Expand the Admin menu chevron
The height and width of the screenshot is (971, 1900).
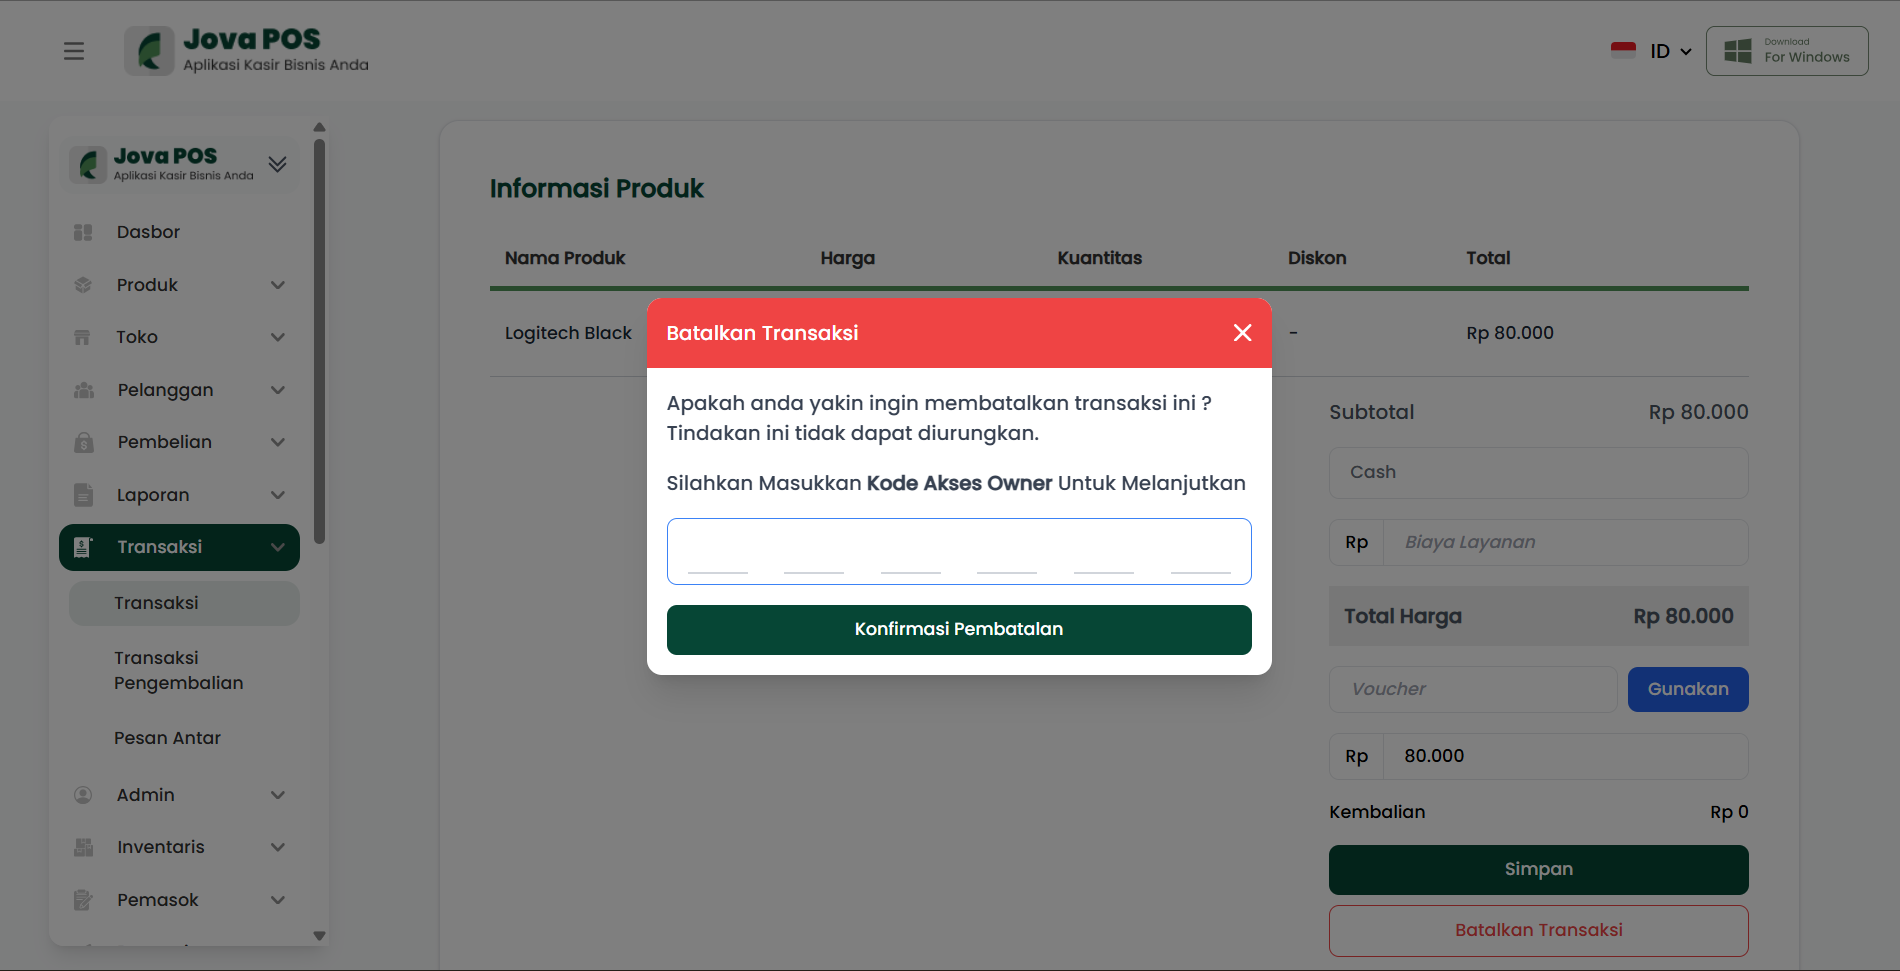click(278, 795)
